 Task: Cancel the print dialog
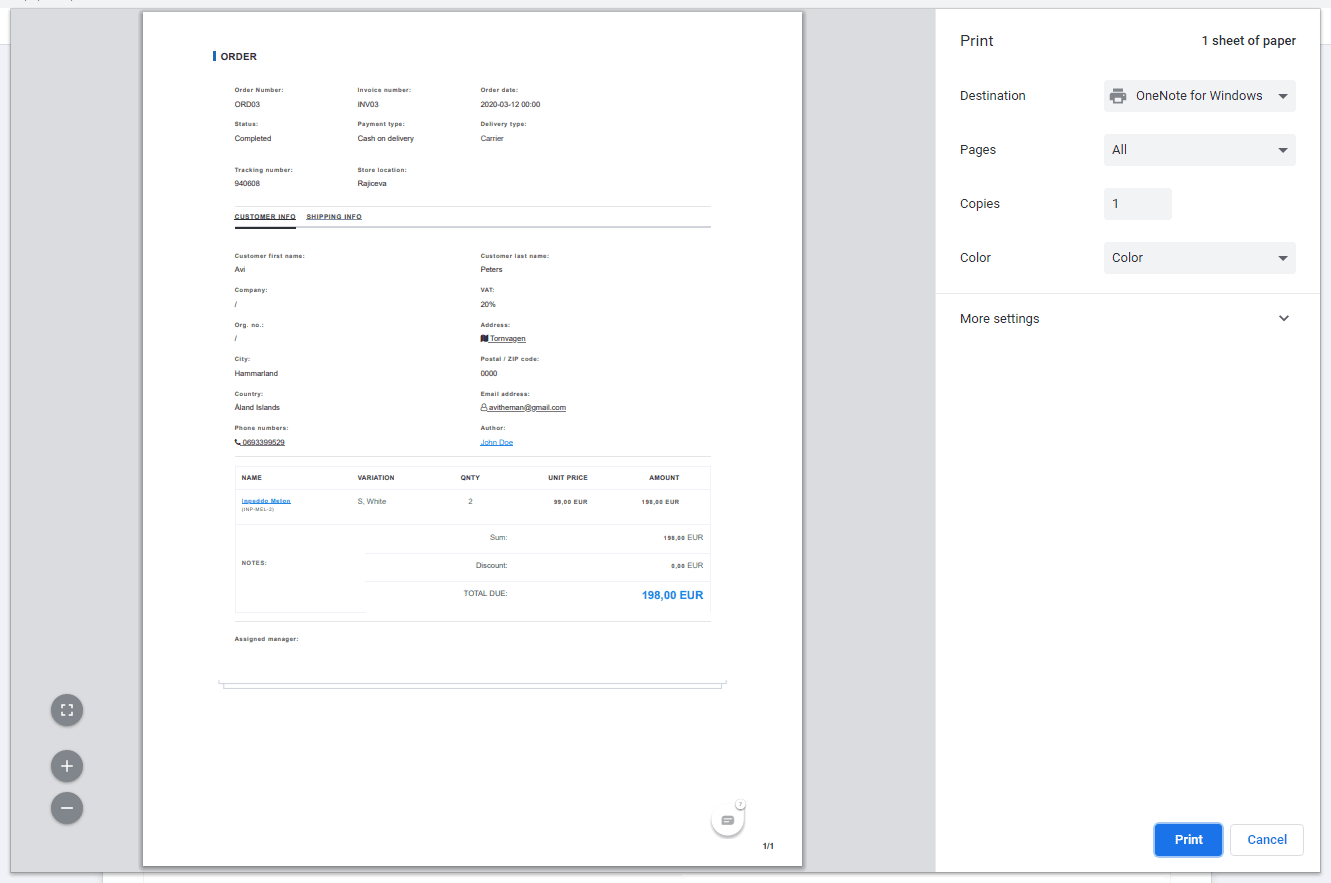click(x=1267, y=840)
